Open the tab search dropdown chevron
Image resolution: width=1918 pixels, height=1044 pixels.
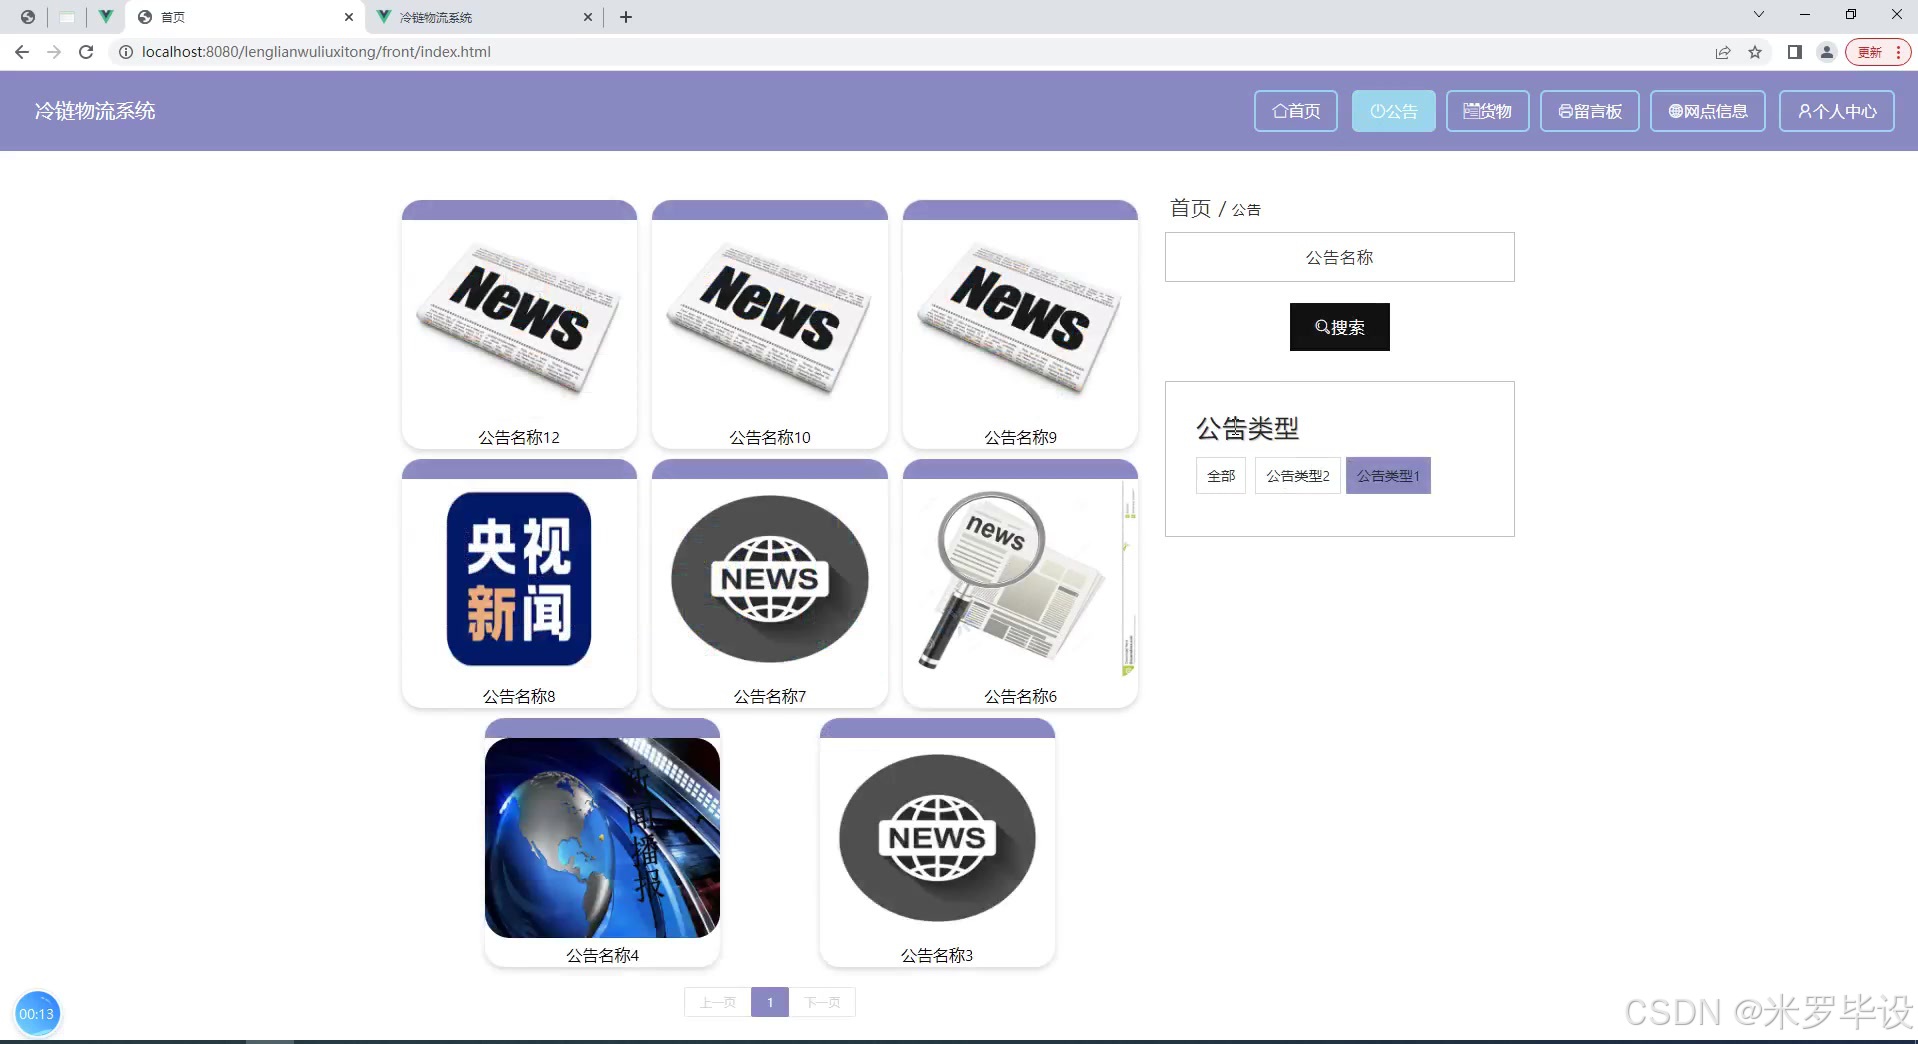[1759, 15]
